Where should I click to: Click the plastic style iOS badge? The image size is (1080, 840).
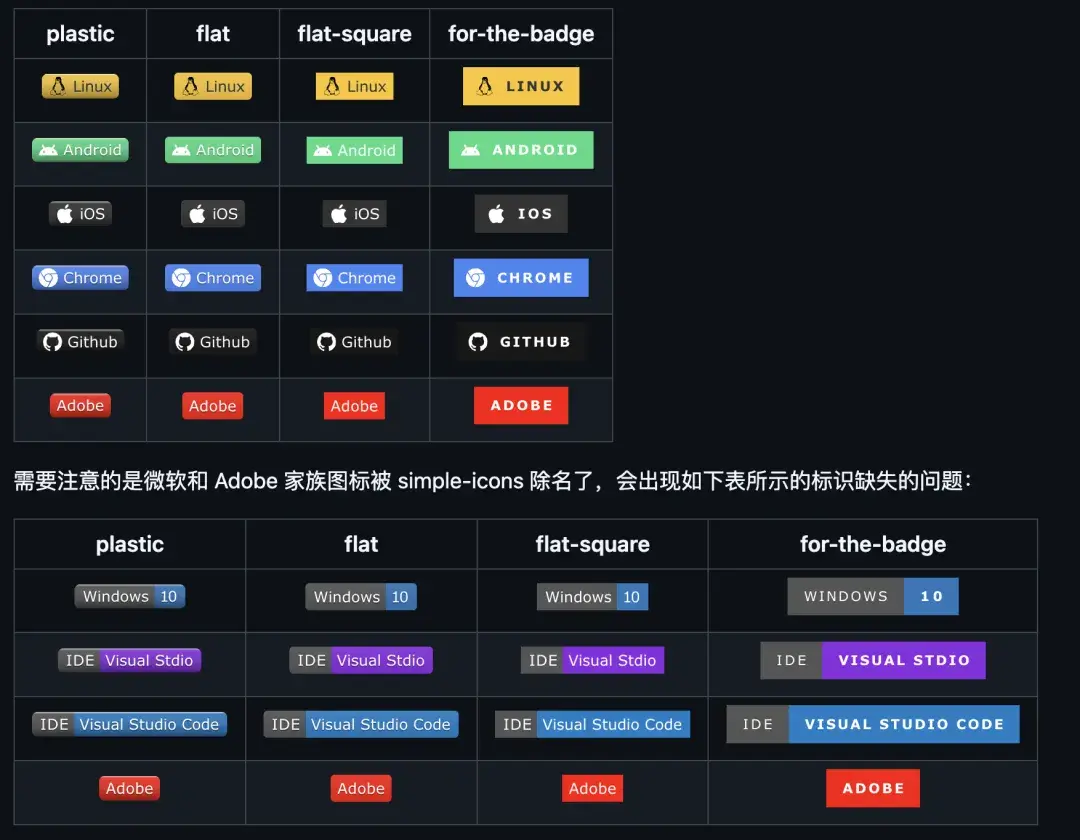pyautogui.click(x=81, y=213)
